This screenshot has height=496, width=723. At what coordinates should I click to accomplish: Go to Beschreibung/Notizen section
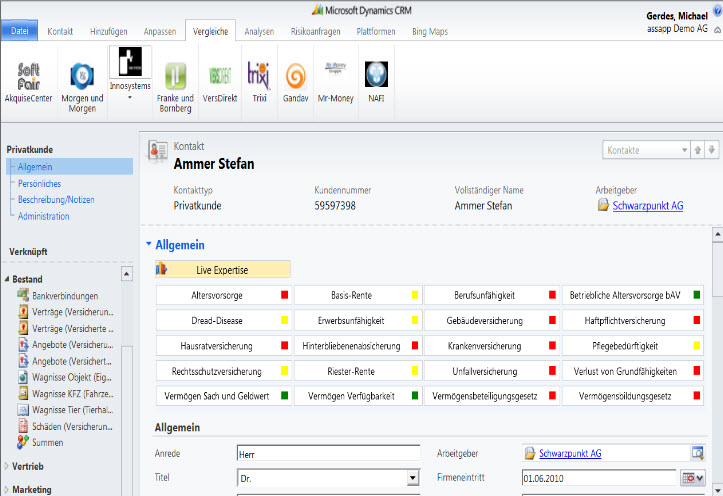point(56,200)
